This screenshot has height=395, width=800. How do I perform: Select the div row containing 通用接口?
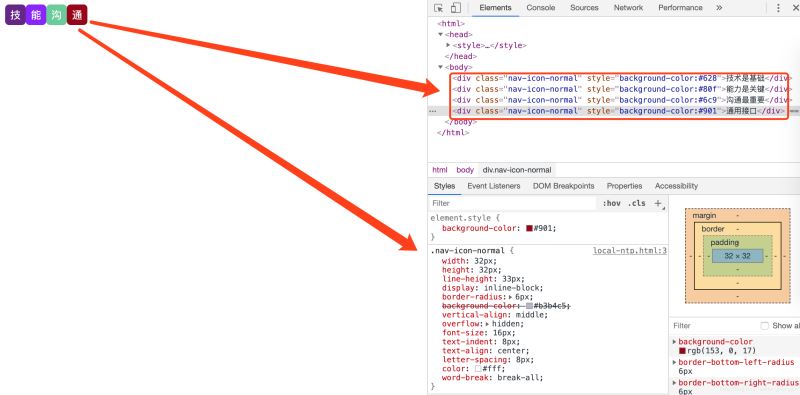pyautogui.click(x=619, y=111)
